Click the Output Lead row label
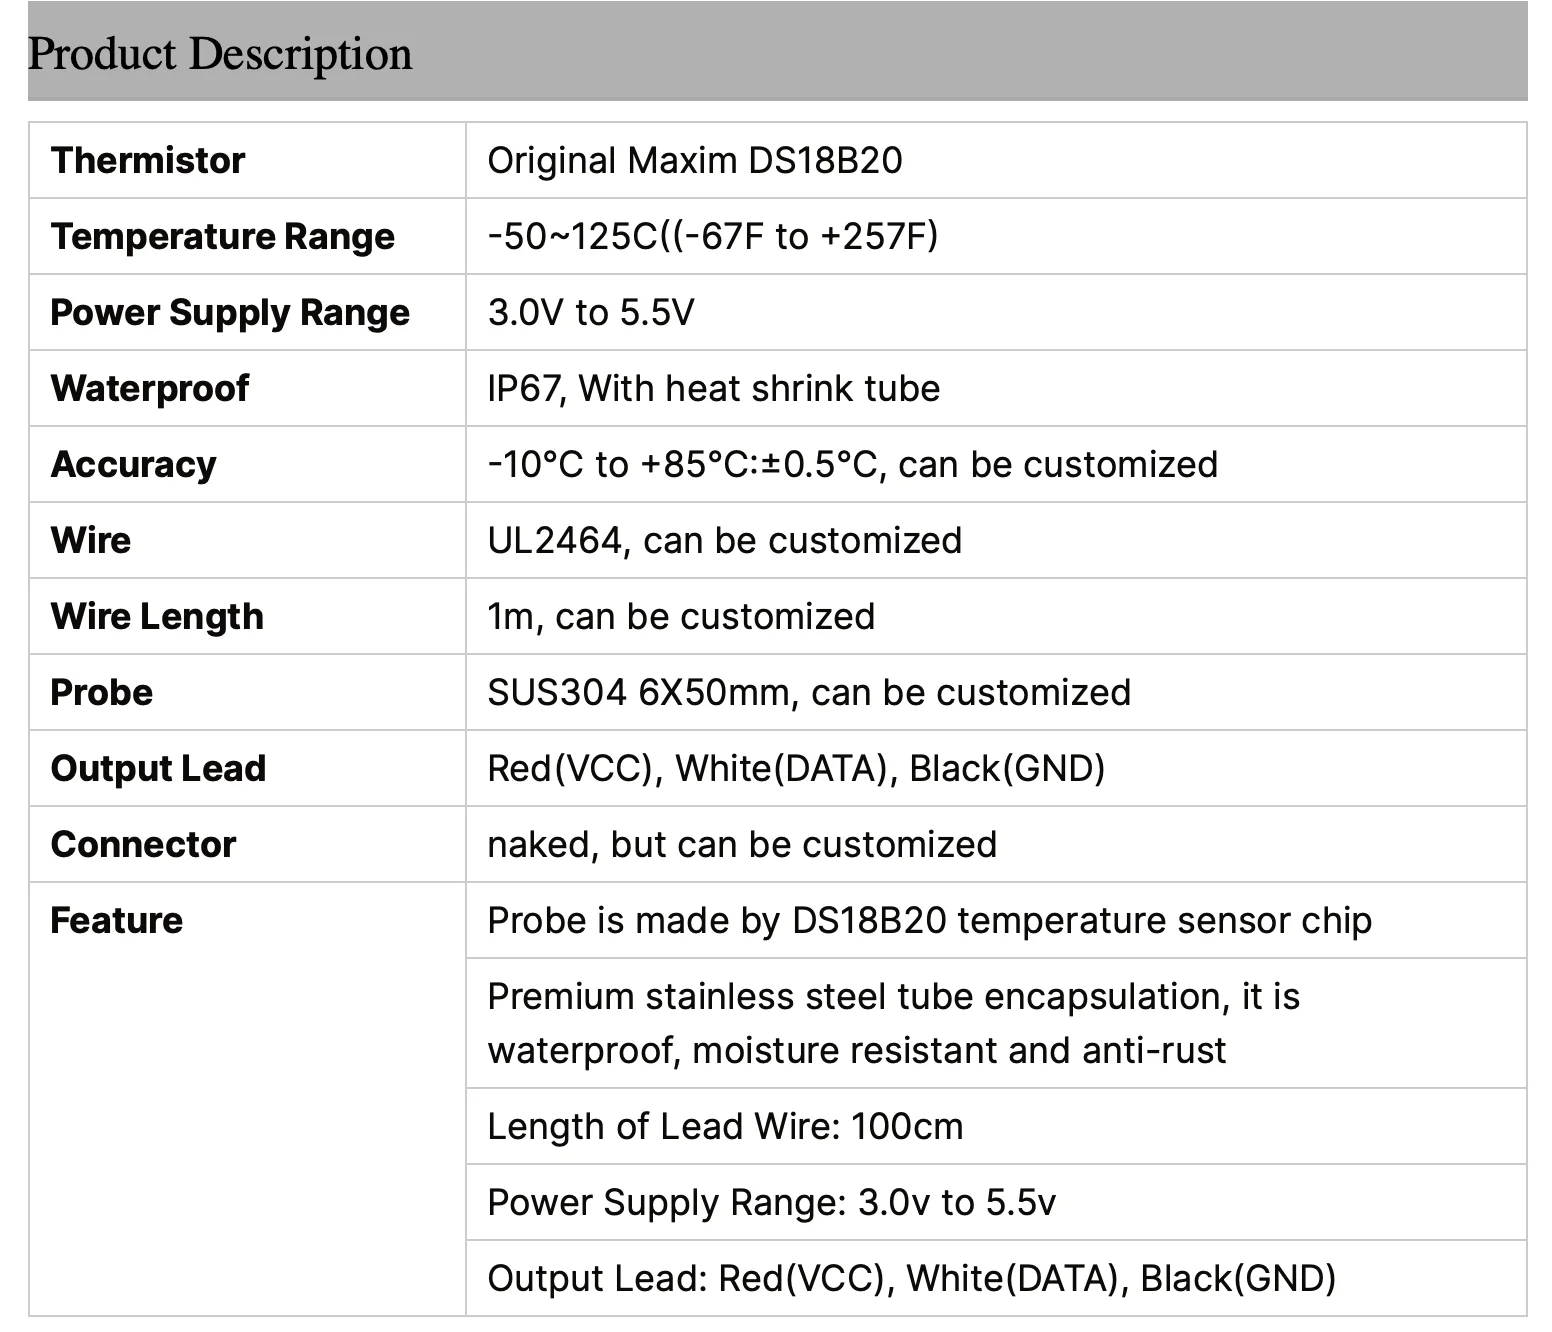Viewport: 1552px width, 1332px height. 158,769
